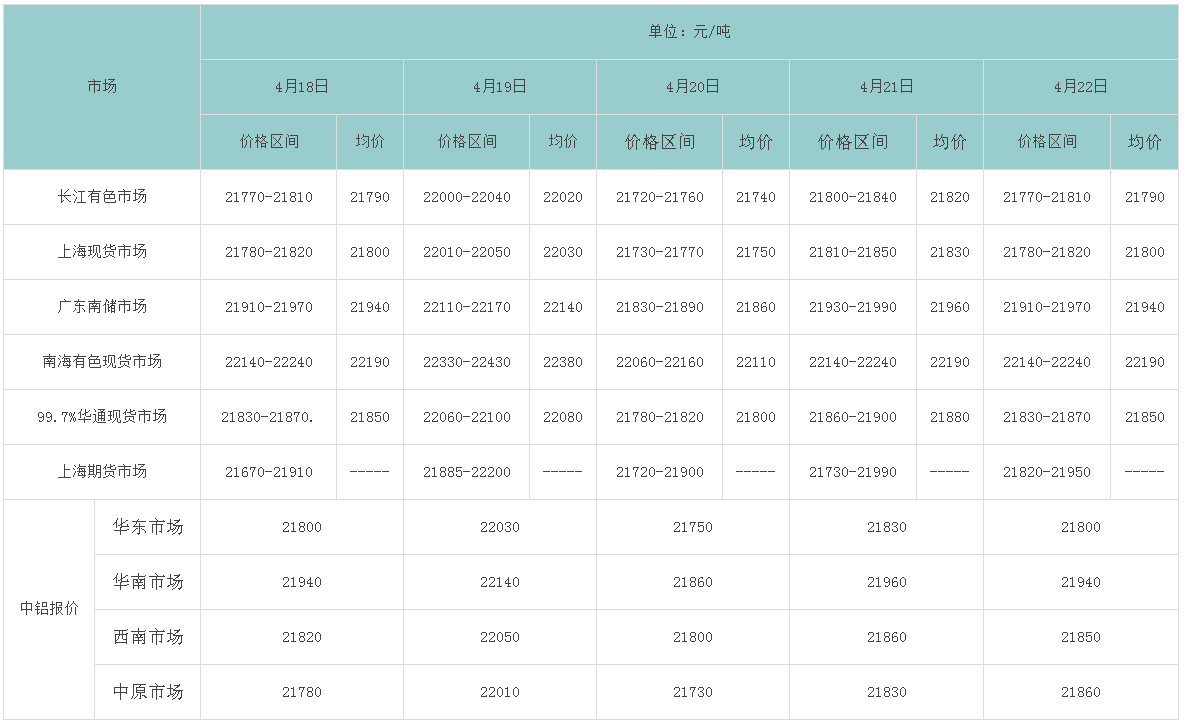Select the 4月18日 date header
Viewport: 1188px width, 725px height.
click(x=302, y=87)
